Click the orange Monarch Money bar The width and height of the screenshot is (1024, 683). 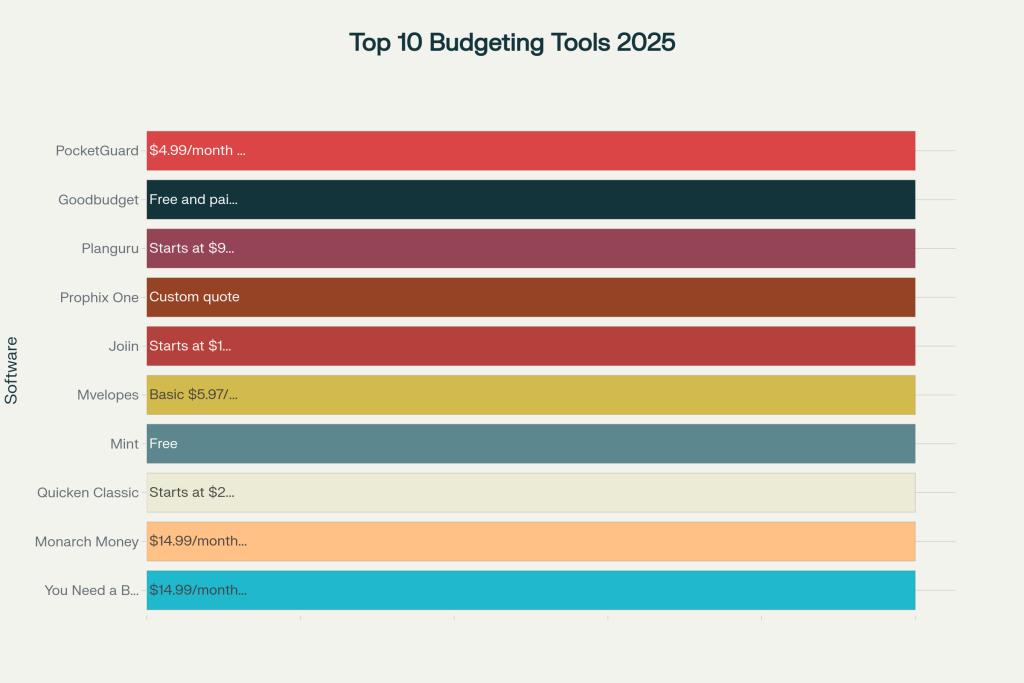click(531, 541)
